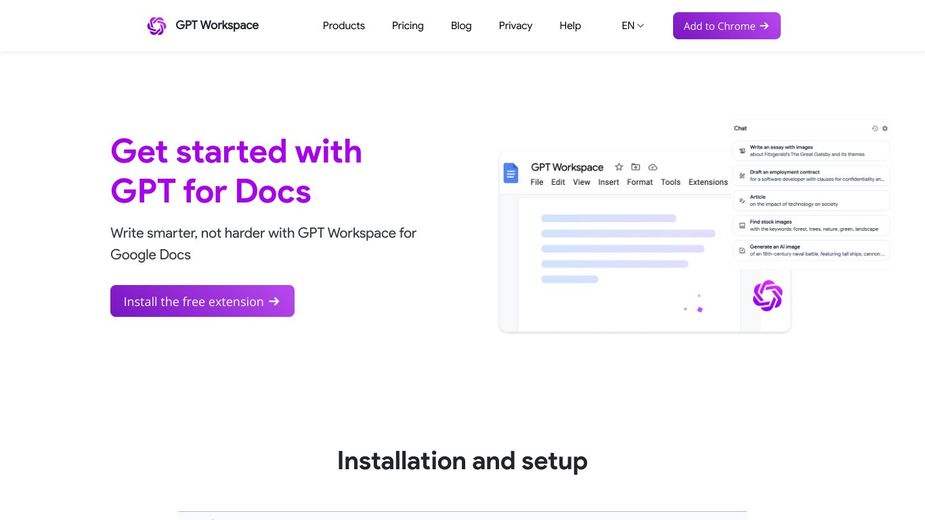The image size is (925, 520).
Task: Visit the Privacy page
Action: (x=515, y=26)
